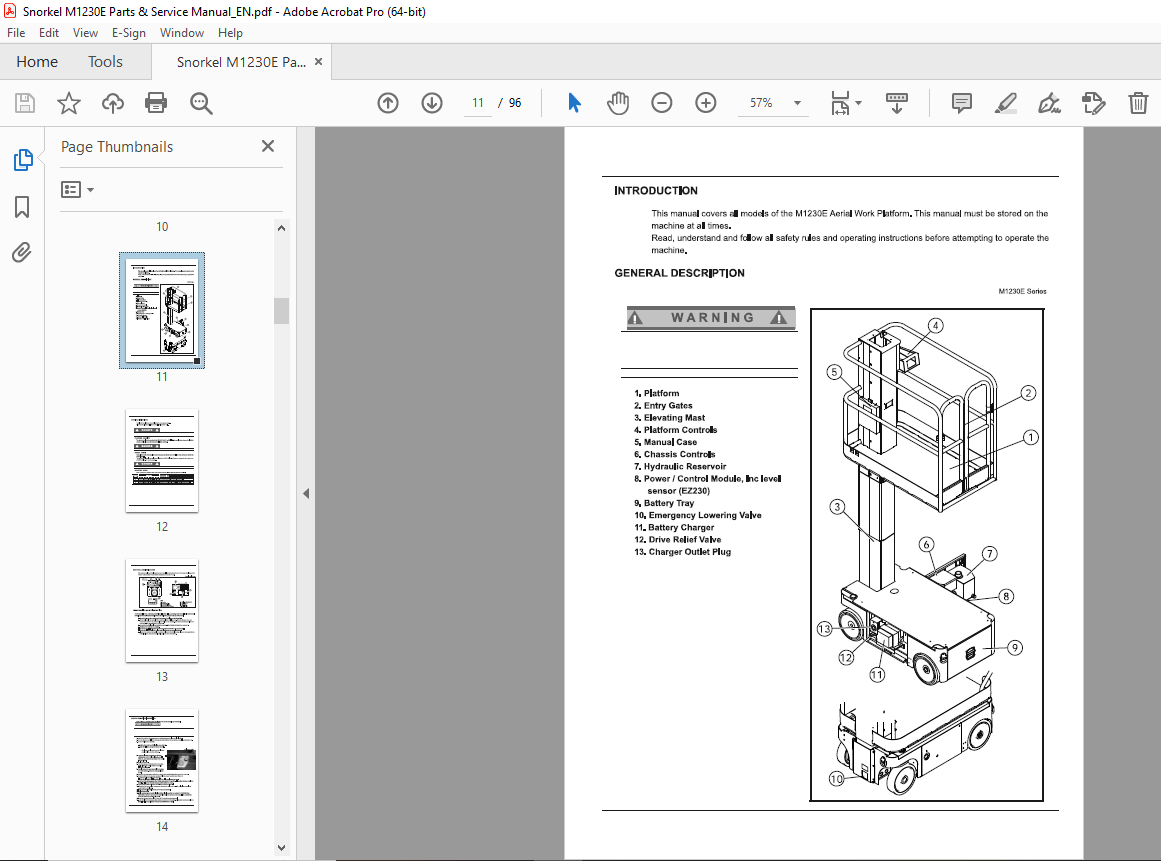Select the Snorkel M1230E document tab
Image resolution: width=1161 pixels, height=861 pixels.
click(241, 62)
